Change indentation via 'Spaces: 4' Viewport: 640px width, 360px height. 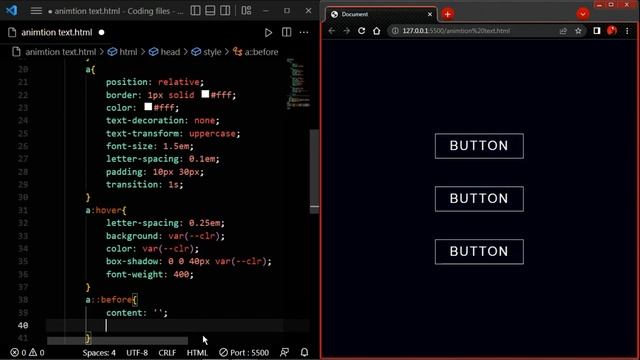[x=99, y=352]
